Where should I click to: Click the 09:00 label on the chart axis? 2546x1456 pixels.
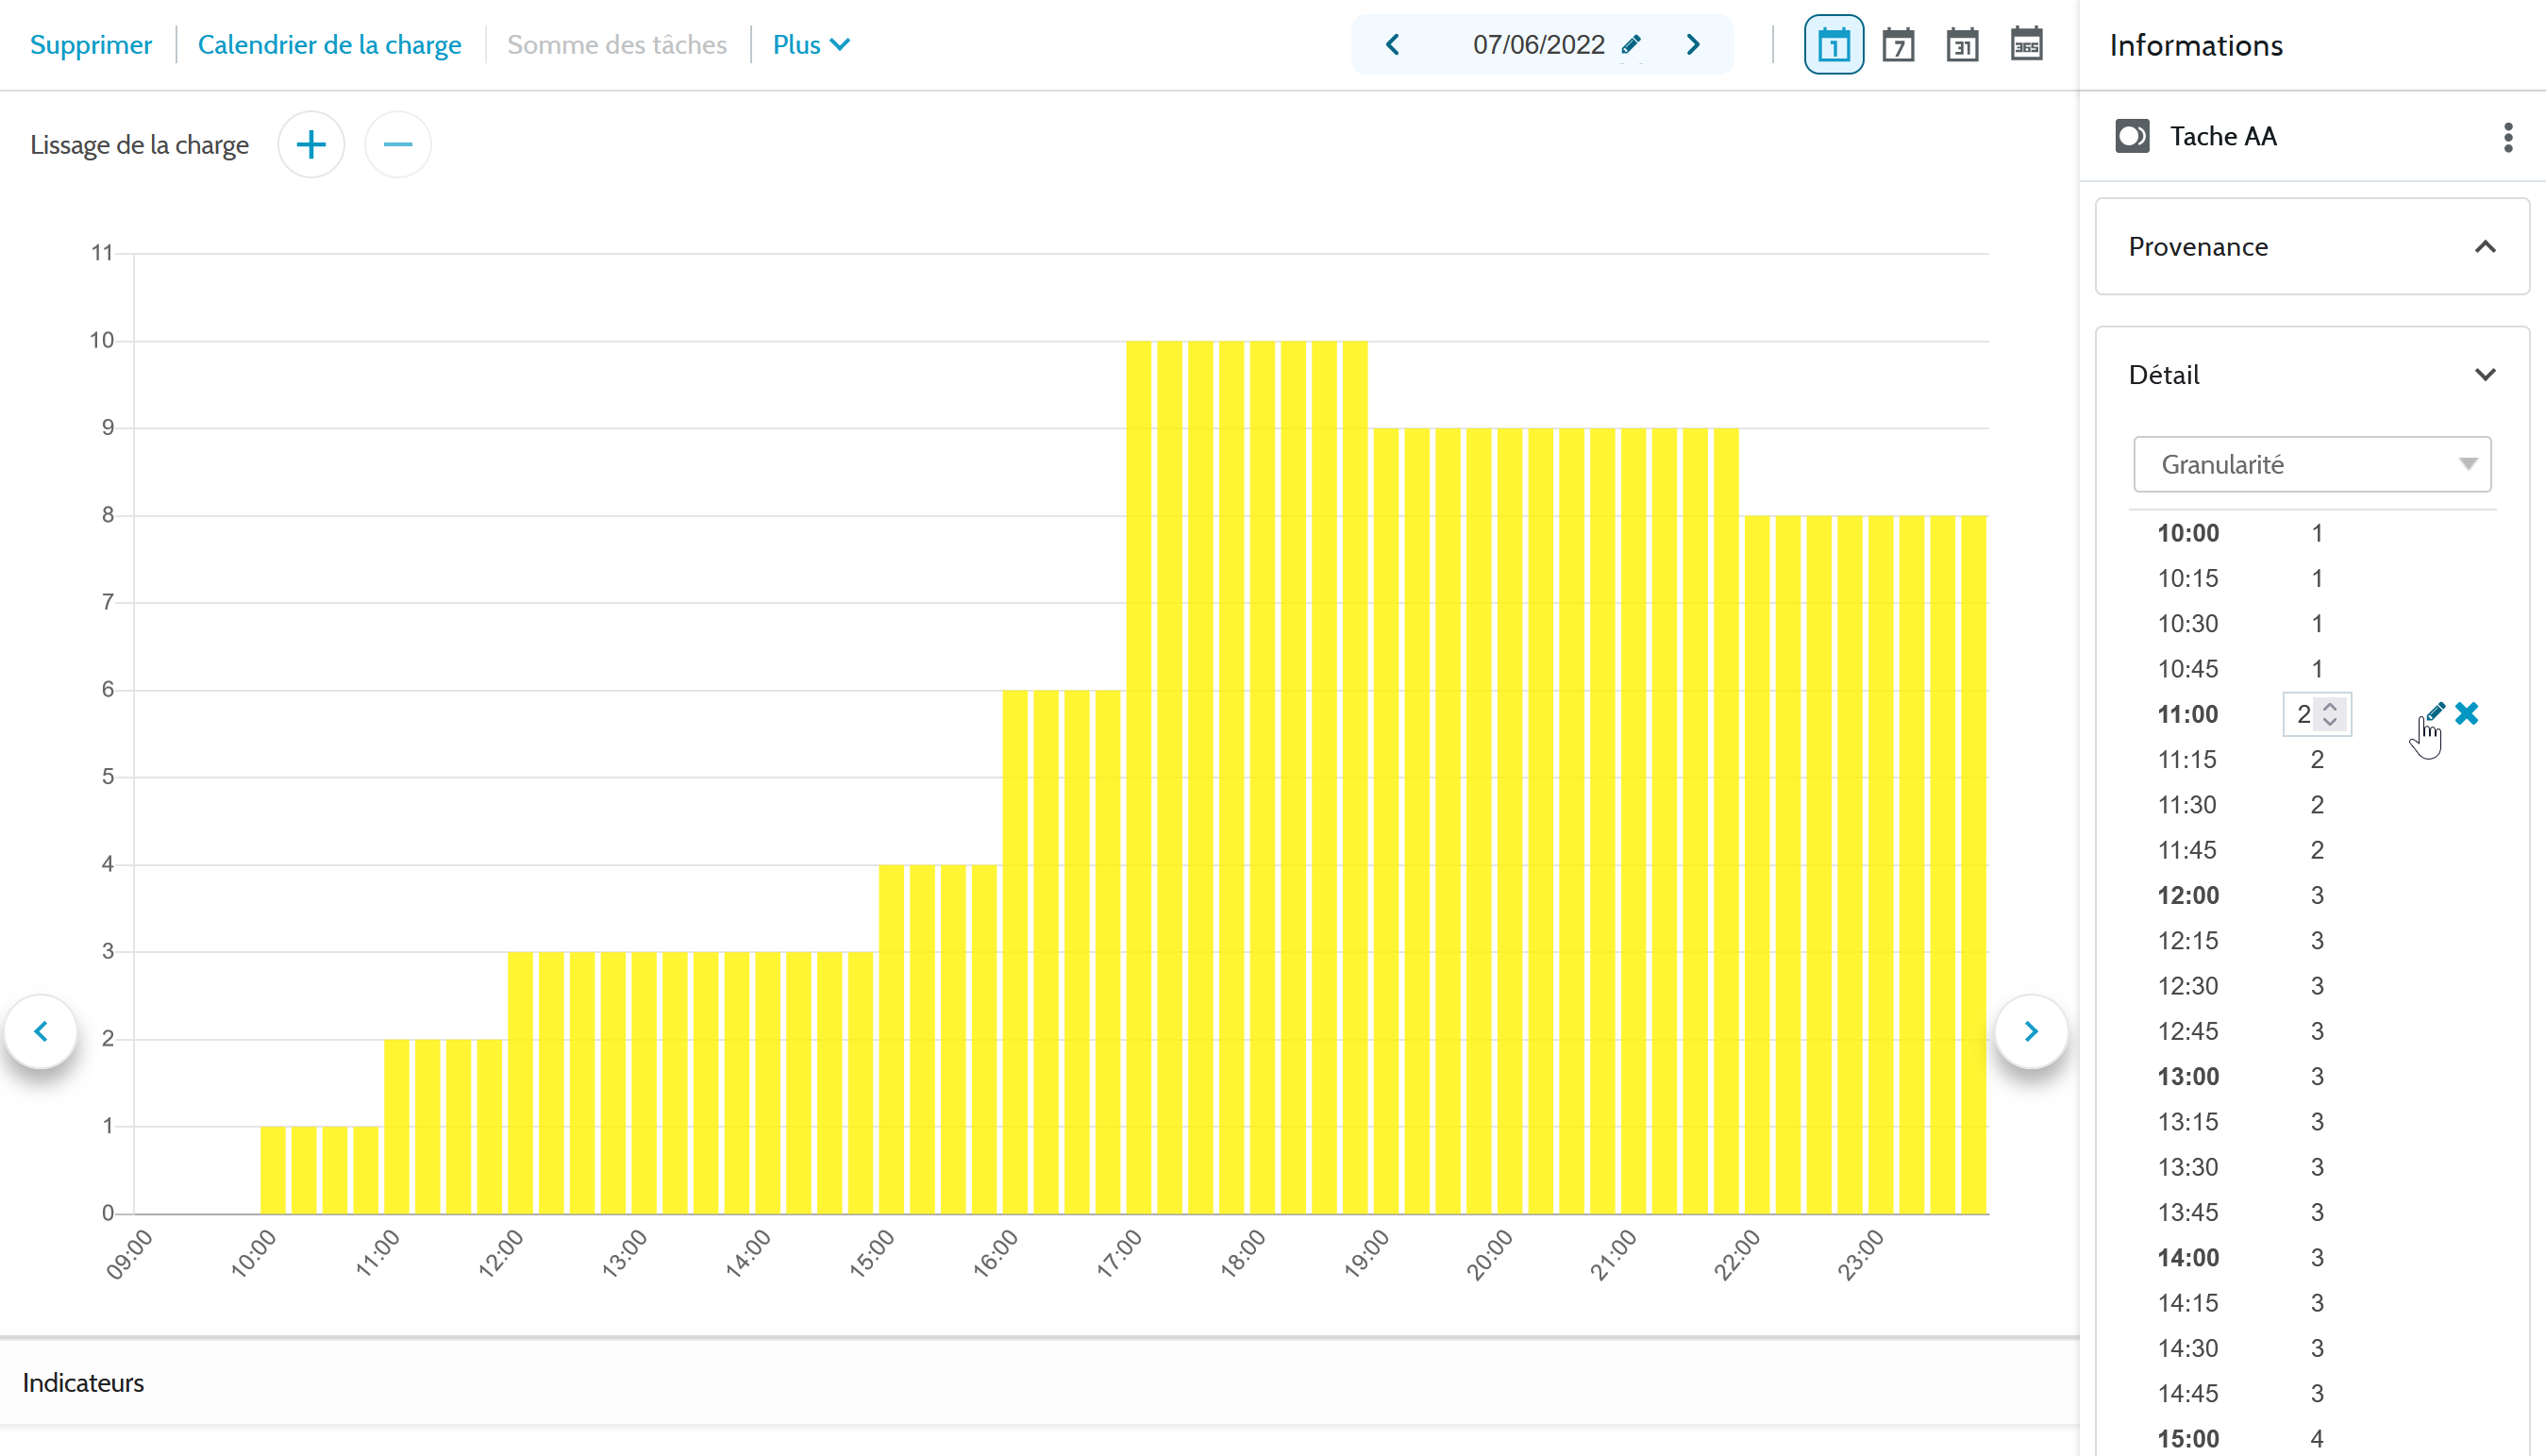coord(129,1254)
